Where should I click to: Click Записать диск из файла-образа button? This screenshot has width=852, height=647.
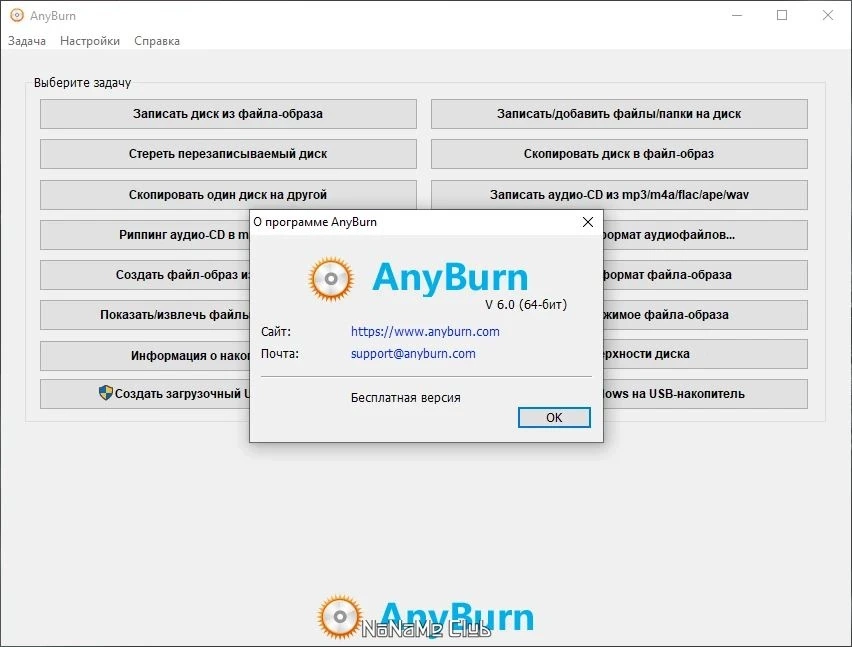(x=228, y=114)
